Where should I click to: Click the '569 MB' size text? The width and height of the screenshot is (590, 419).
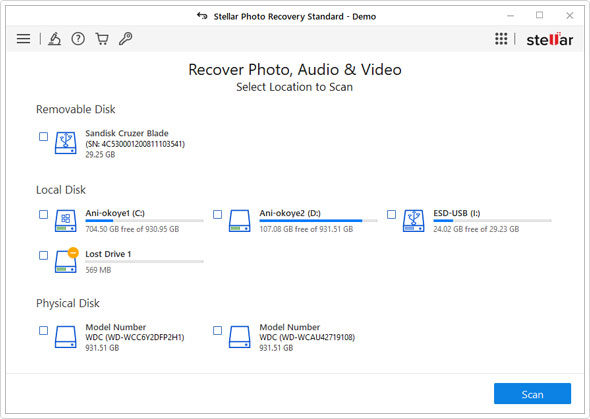point(98,270)
